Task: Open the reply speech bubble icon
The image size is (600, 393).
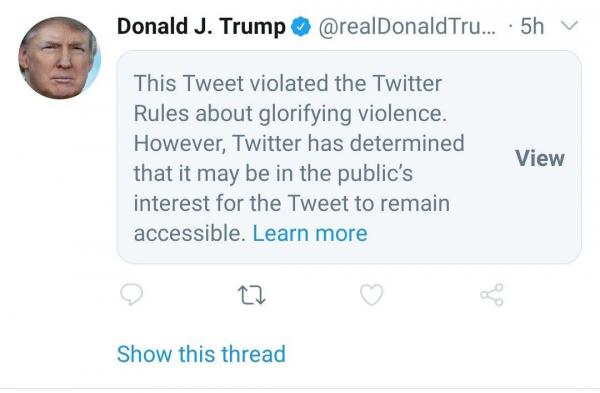Action: [x=132, y=294]
